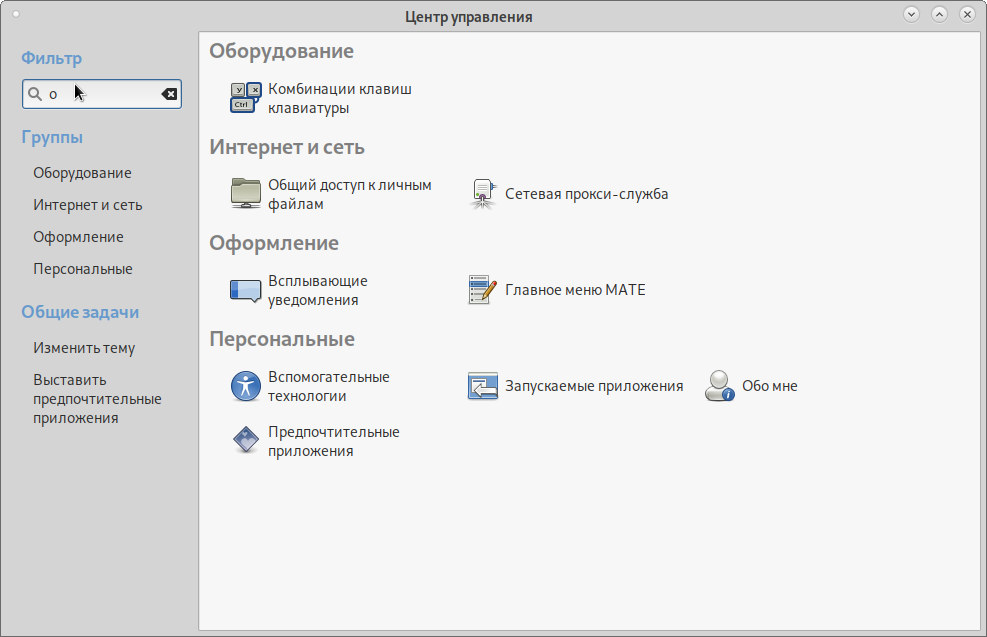Image resolution: width=987 pixels, height=637 pixels.
Task: Clear the filter search text
Action: tap(169, 94)
